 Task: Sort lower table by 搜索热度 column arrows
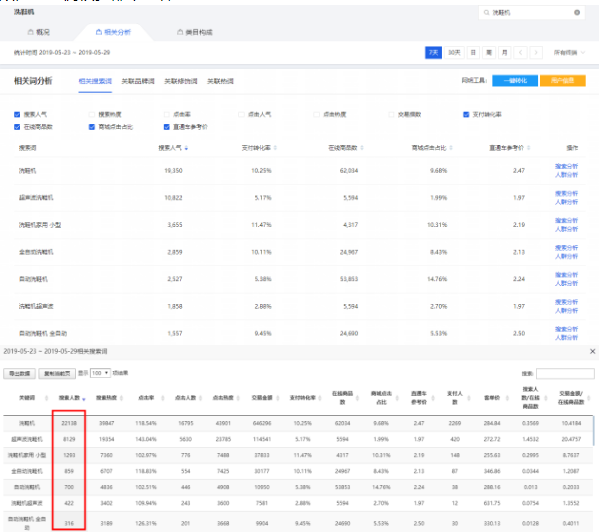[121, 398]
